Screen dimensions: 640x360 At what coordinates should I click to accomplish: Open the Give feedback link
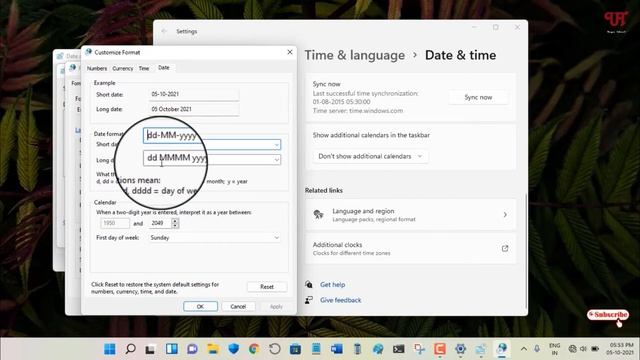340,300
